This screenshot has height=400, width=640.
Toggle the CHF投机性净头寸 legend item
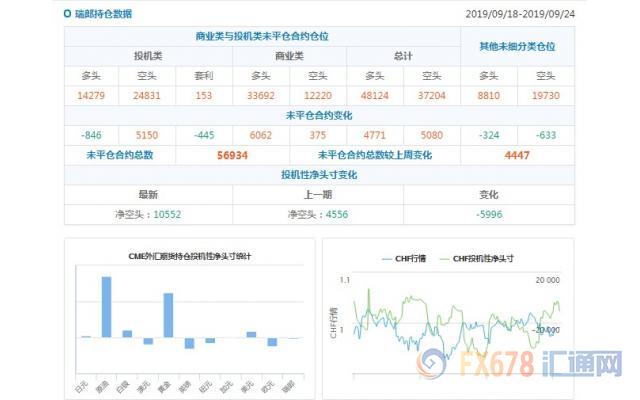coord(477,259)
